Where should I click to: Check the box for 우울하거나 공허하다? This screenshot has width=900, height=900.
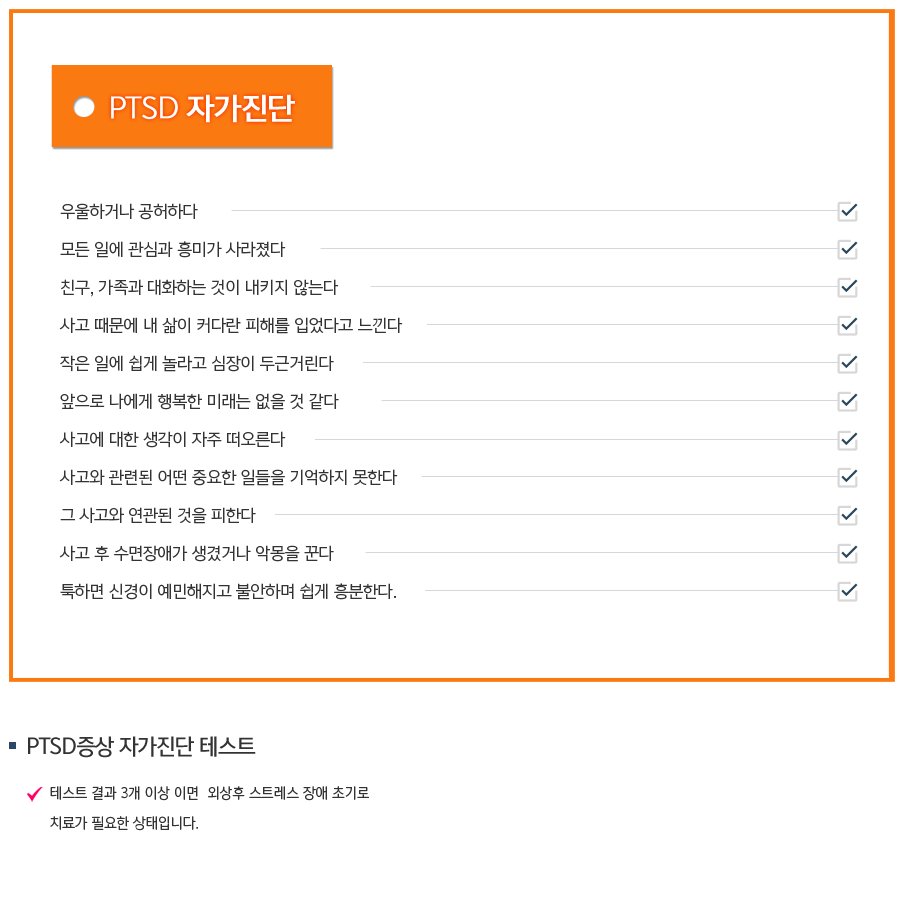click(847, 211)
